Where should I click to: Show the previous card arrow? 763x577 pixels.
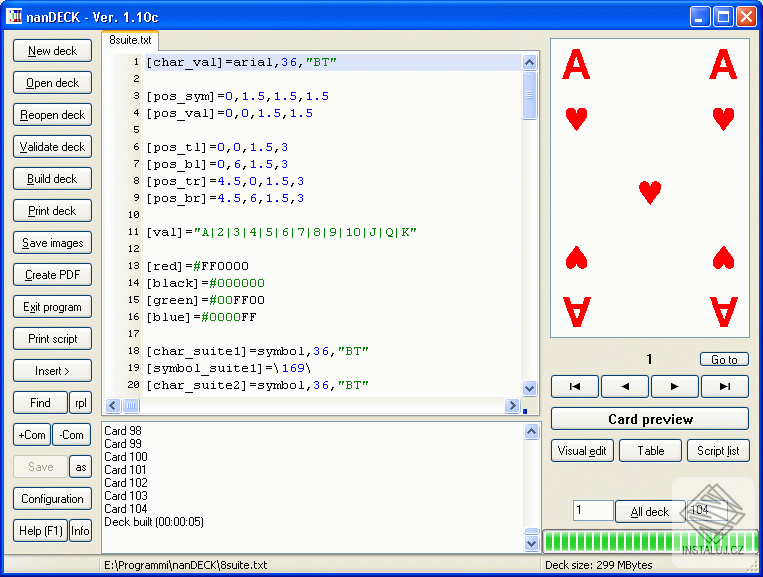(x=625, y=386)
